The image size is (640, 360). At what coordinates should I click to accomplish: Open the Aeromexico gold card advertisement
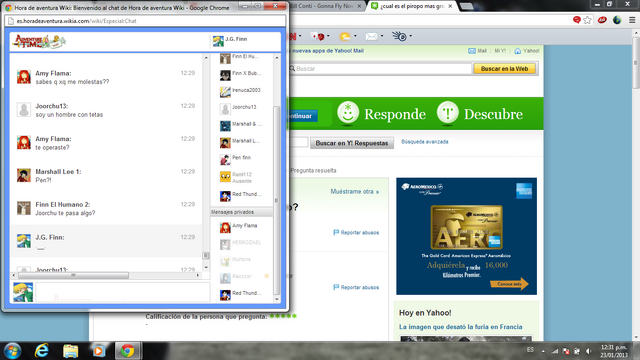[466, 236]
